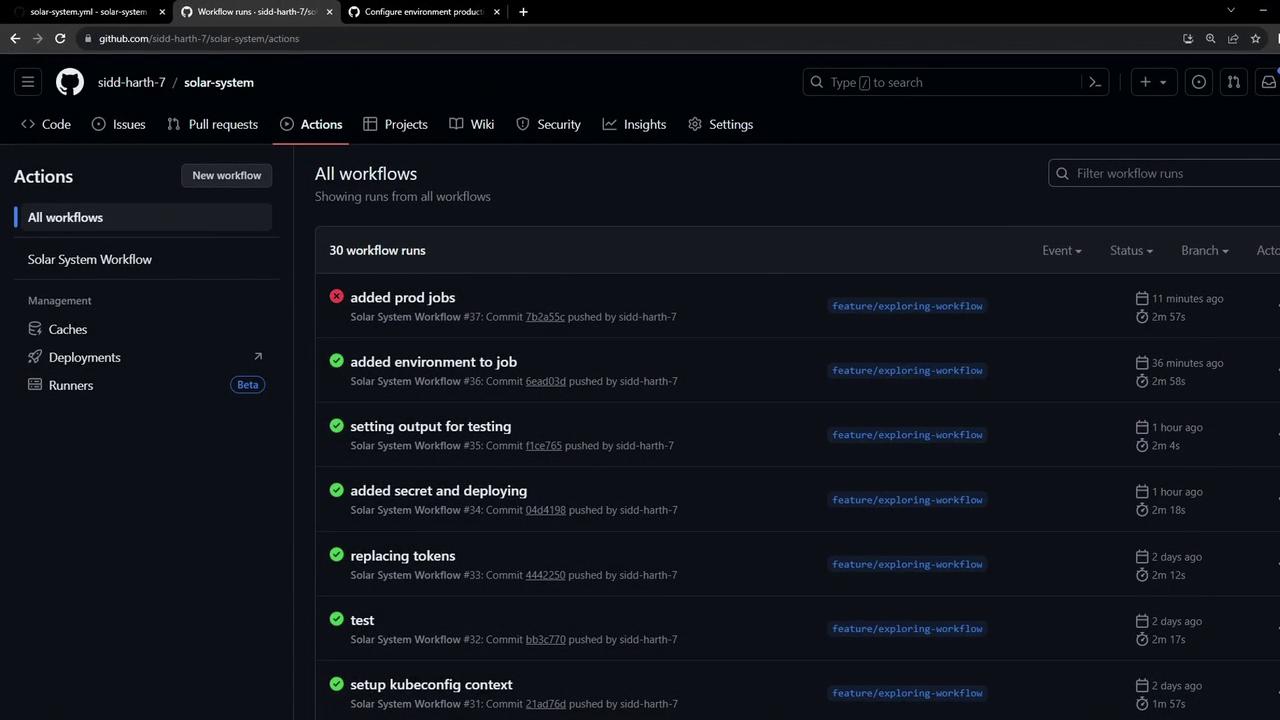Open the command palette icon

click(x=1095, y=82)
